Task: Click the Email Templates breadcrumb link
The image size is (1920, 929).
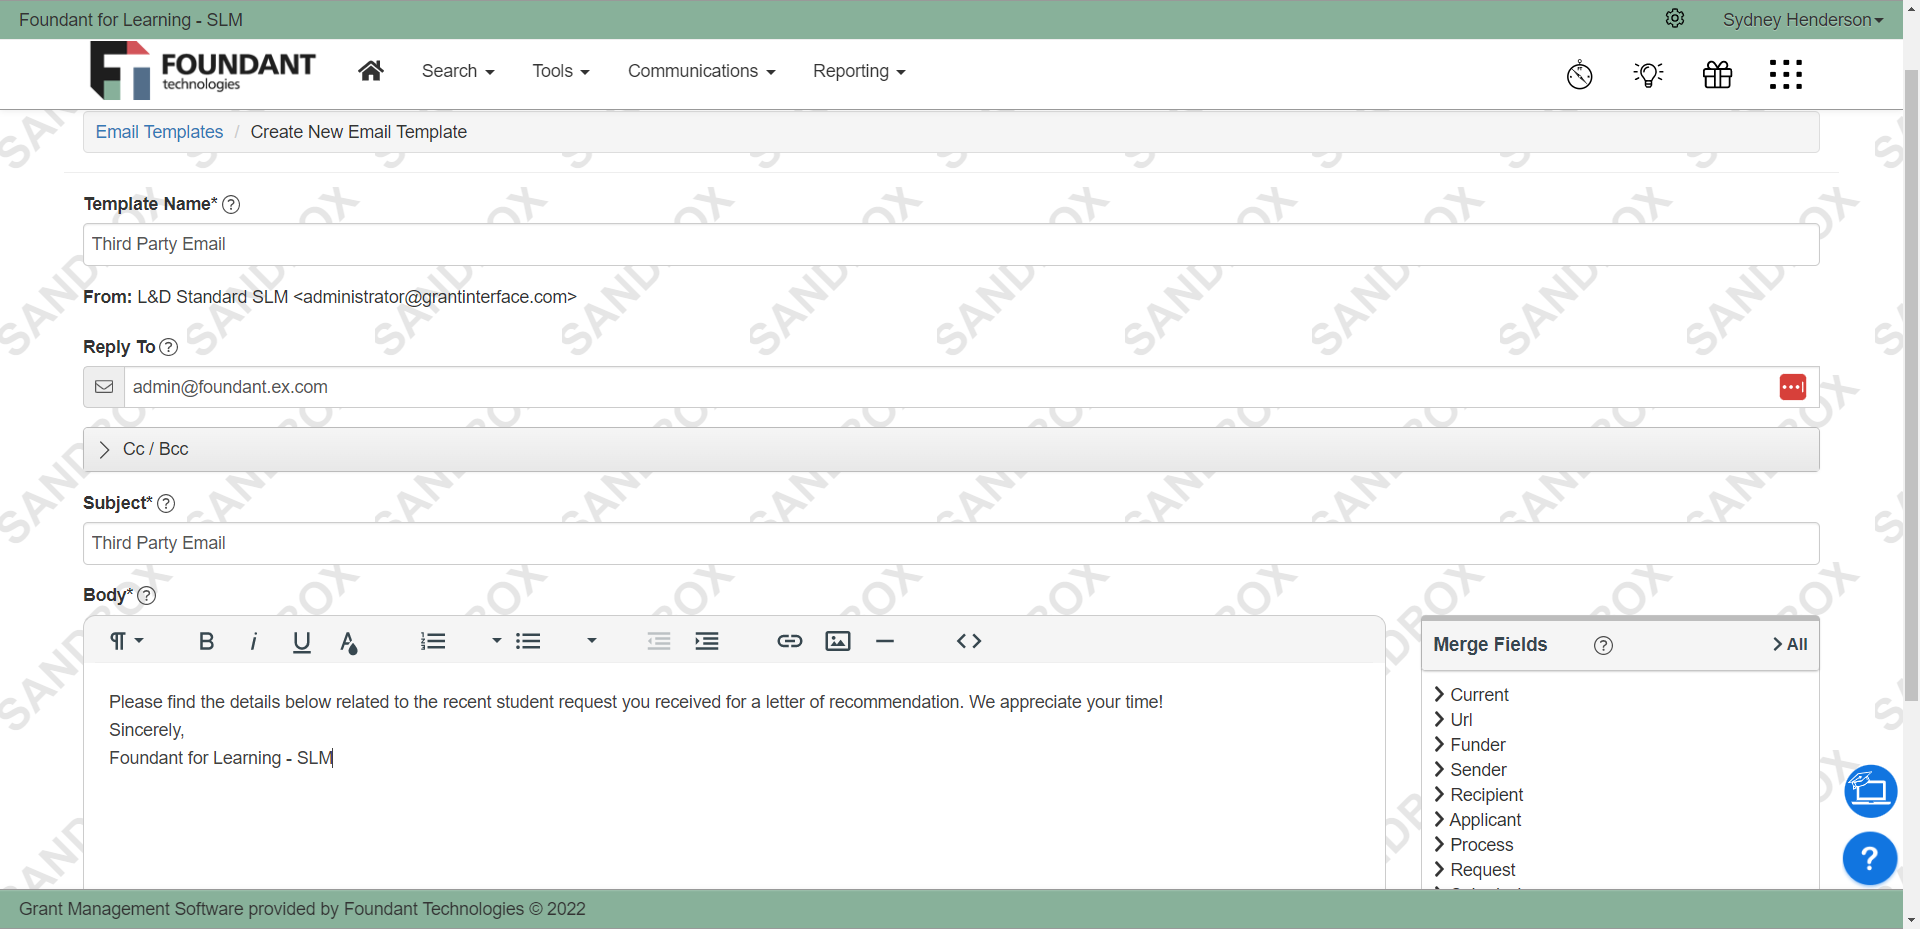Action: click(158, 131)
